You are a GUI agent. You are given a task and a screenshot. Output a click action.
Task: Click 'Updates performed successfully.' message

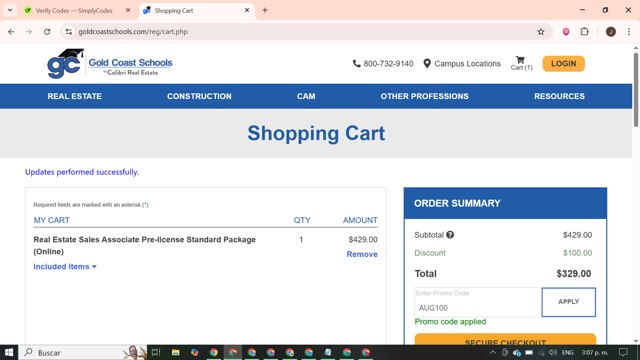[x=82, y=172]
